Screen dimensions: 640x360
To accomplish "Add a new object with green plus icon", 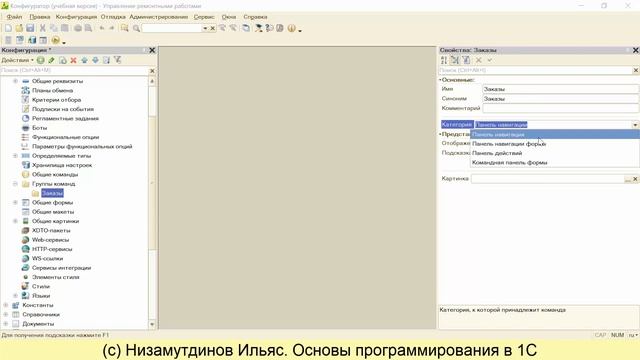I will tap(41, 60).
